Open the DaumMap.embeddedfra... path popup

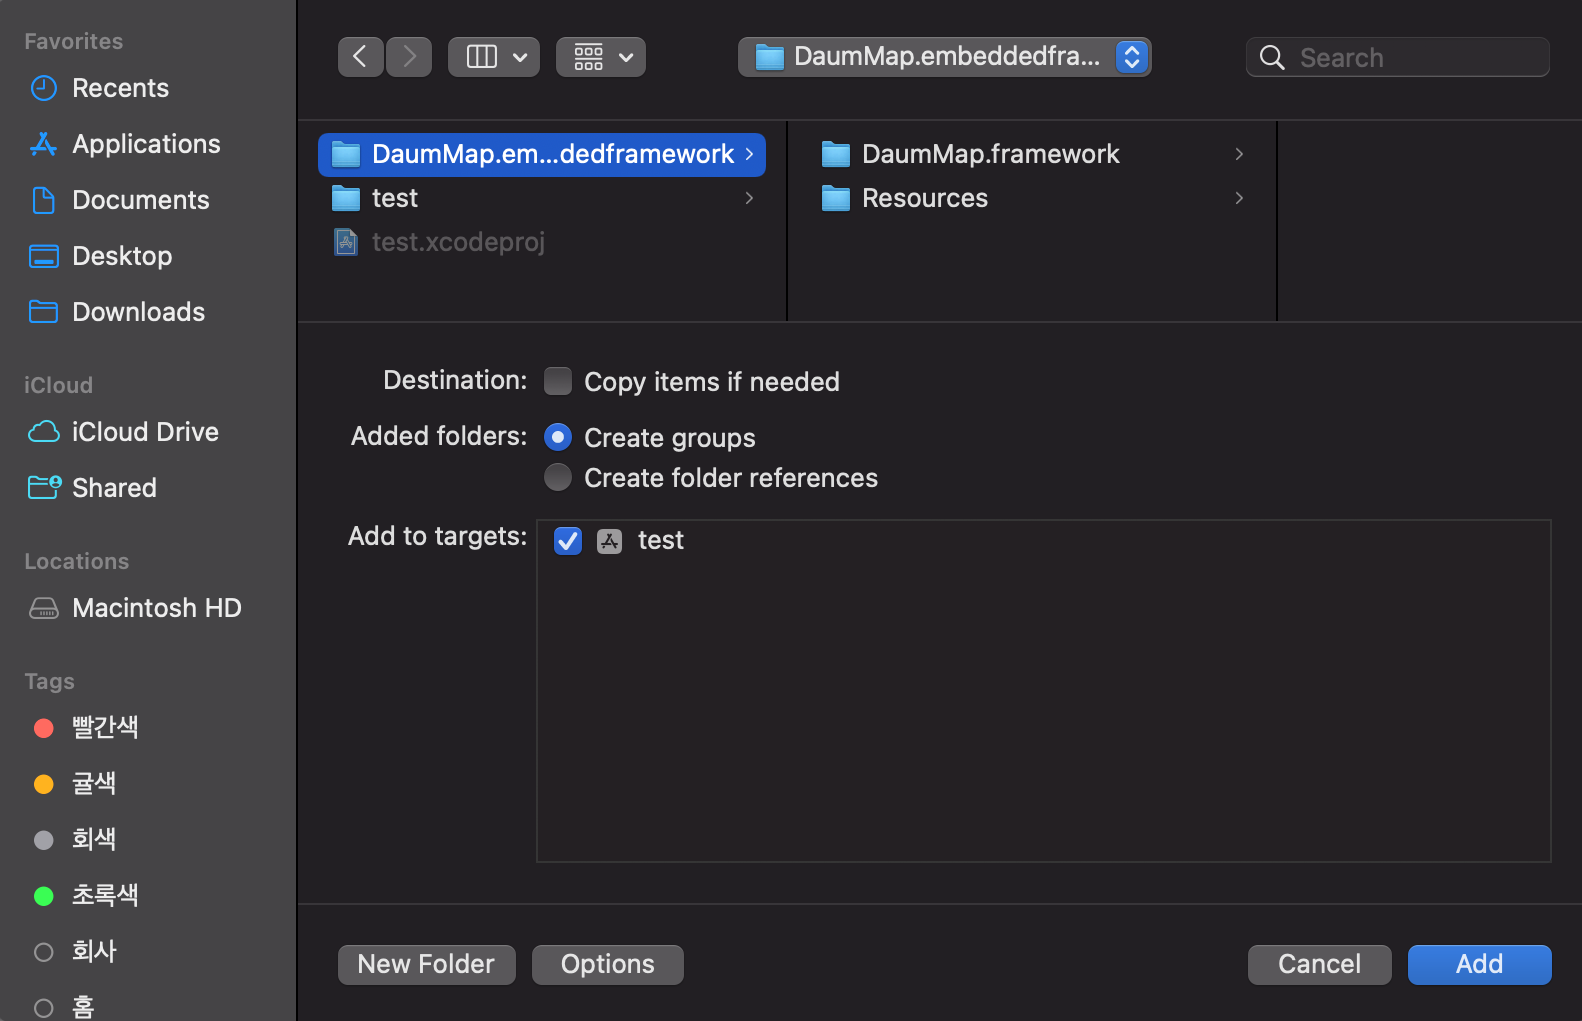[x=945, y=57]
